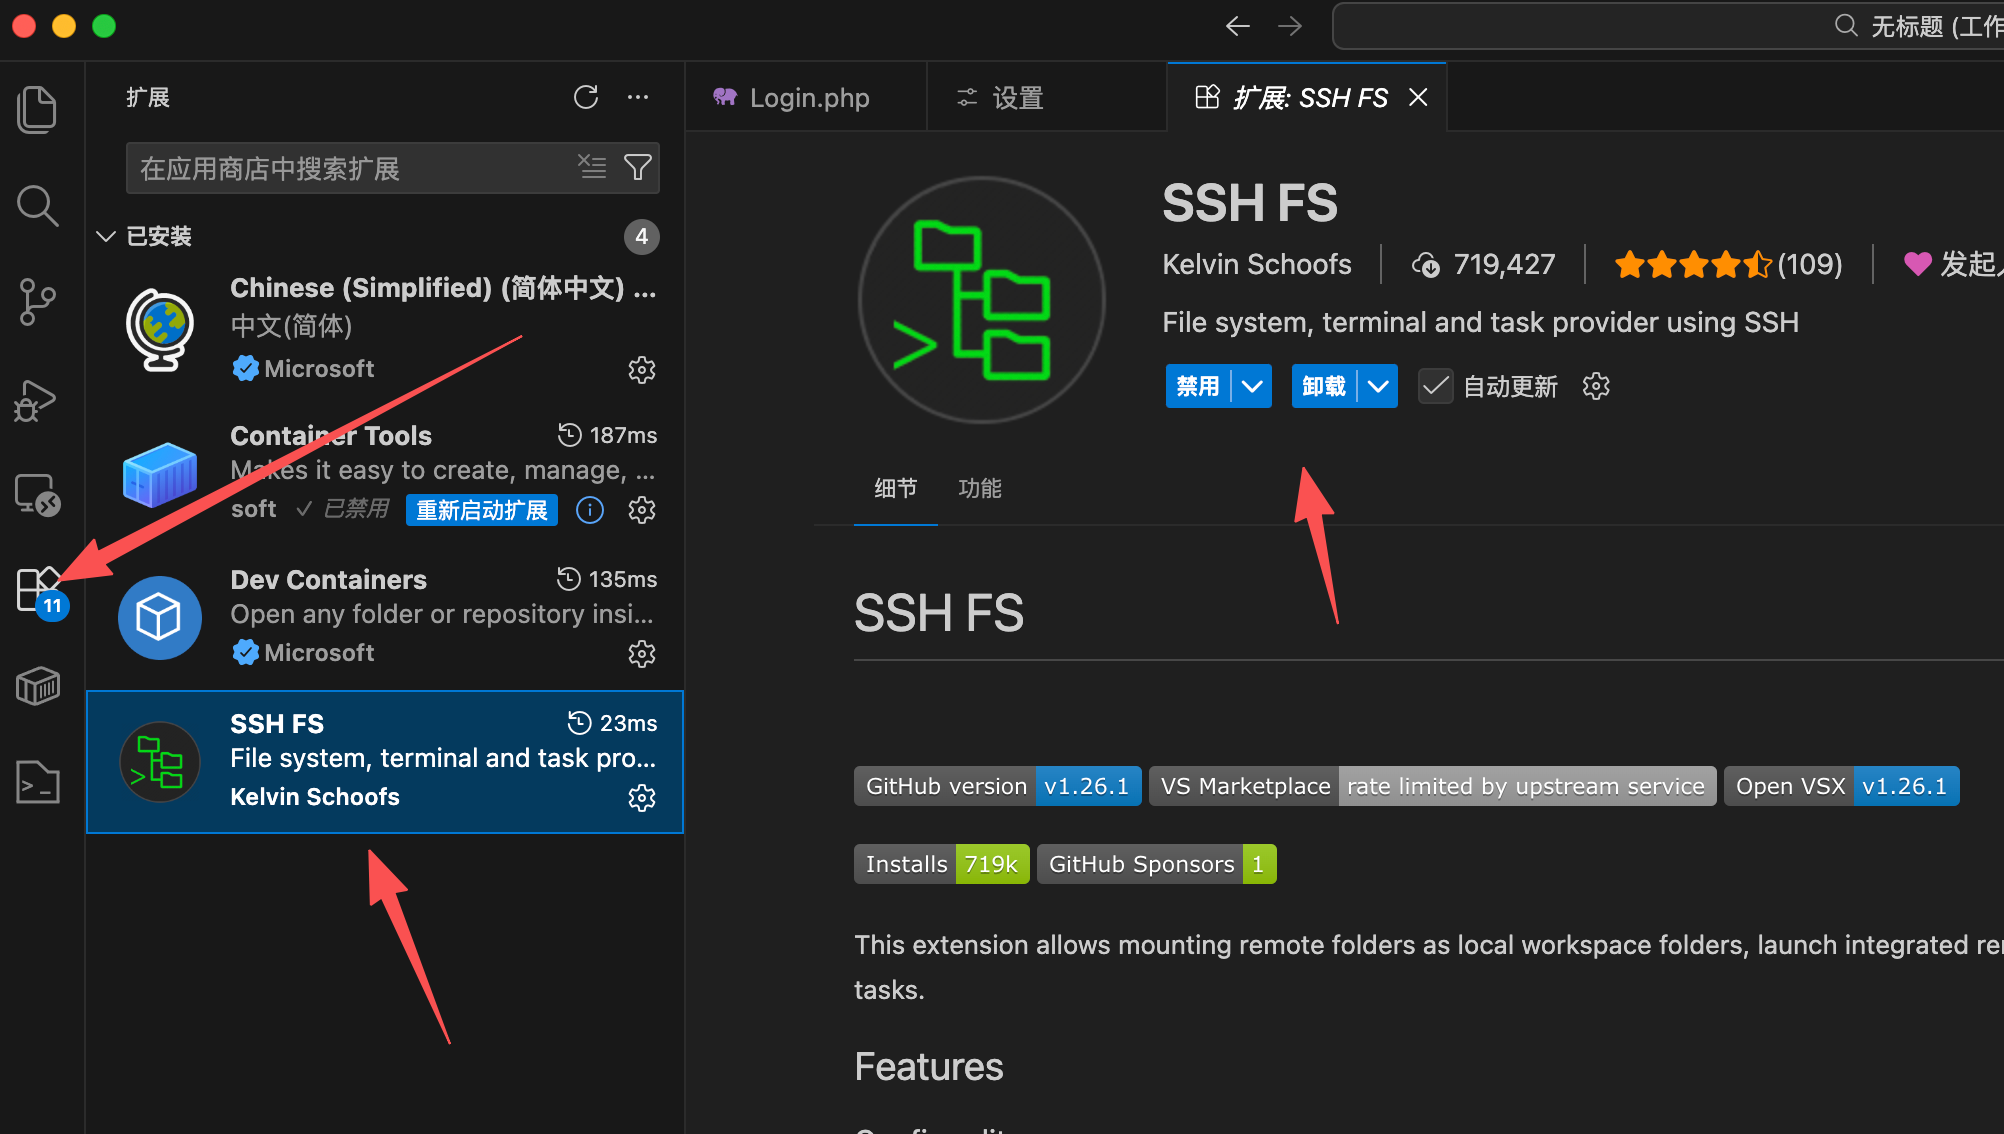The image size is (2004, 1134).
Task: Click manage gear for Dev Containers extension
Action: (641, 654)
